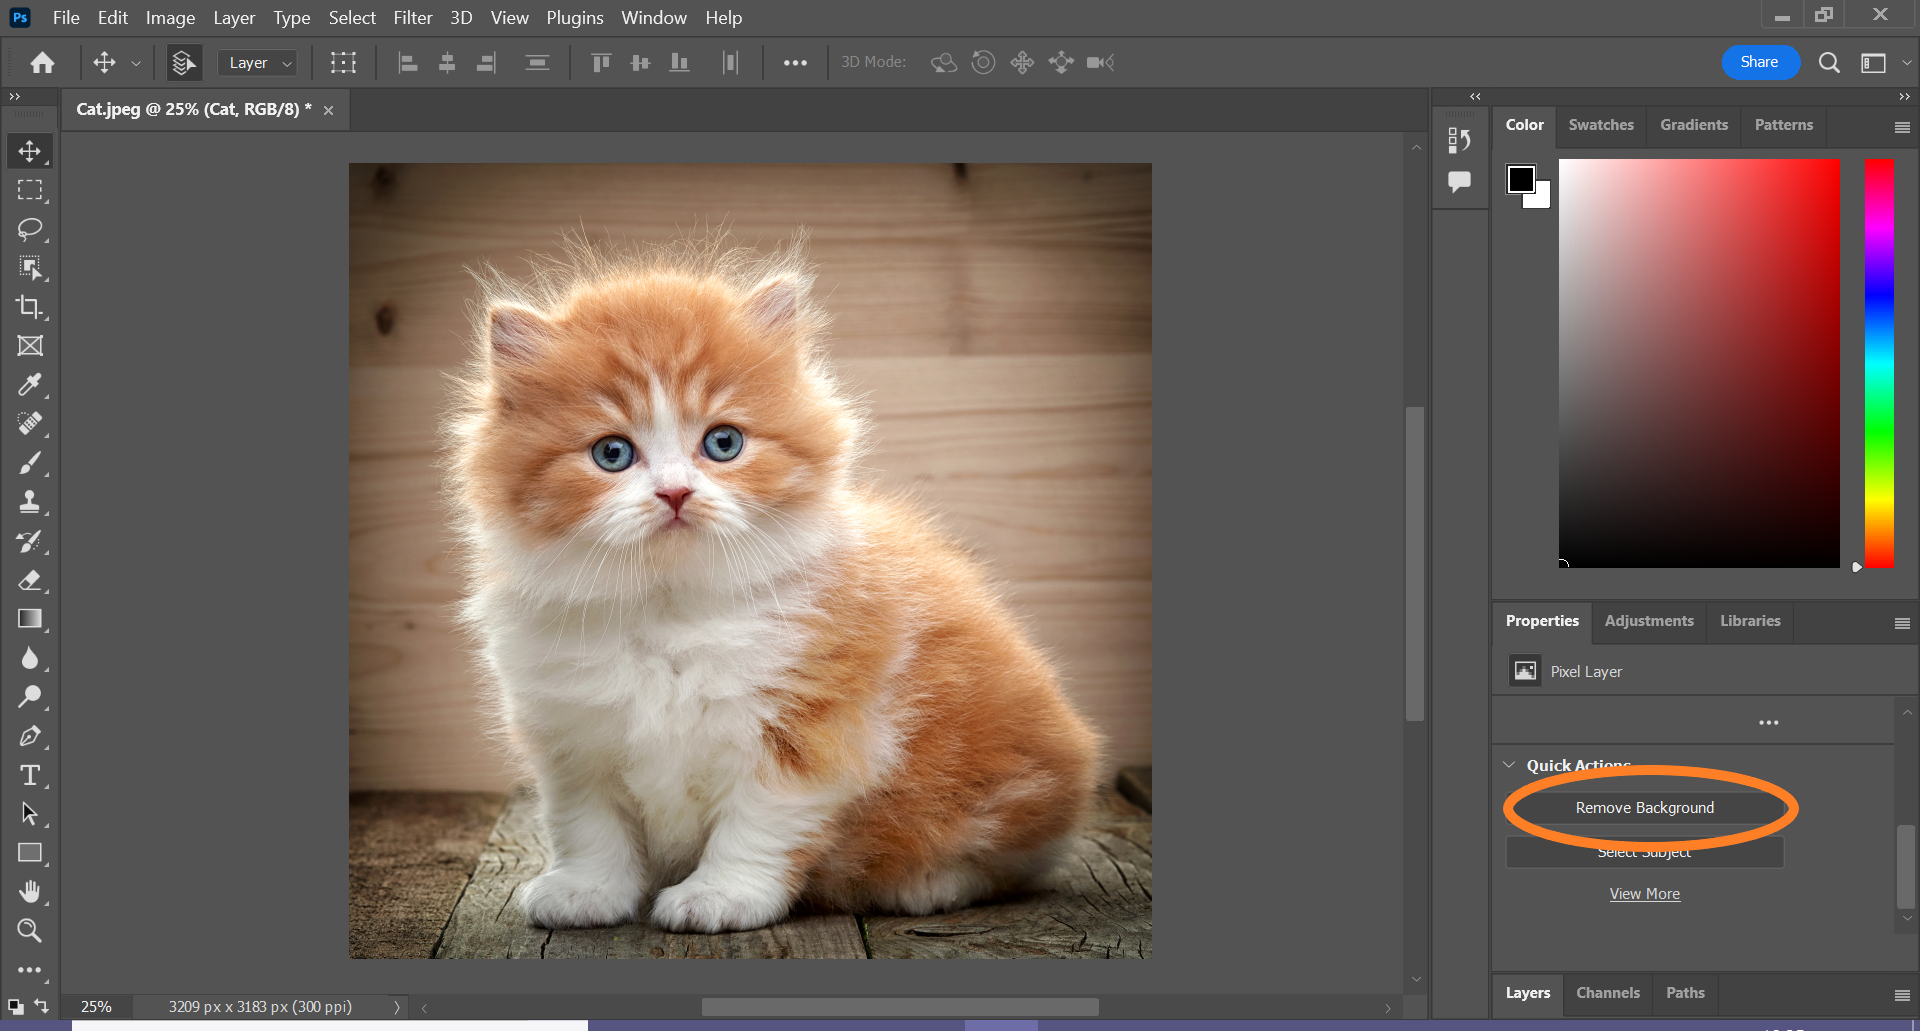Open the Layer auto-select dropdown
Image resolution: width=1920 pixels, height=1031 pixels.
(x=258, y=63)
